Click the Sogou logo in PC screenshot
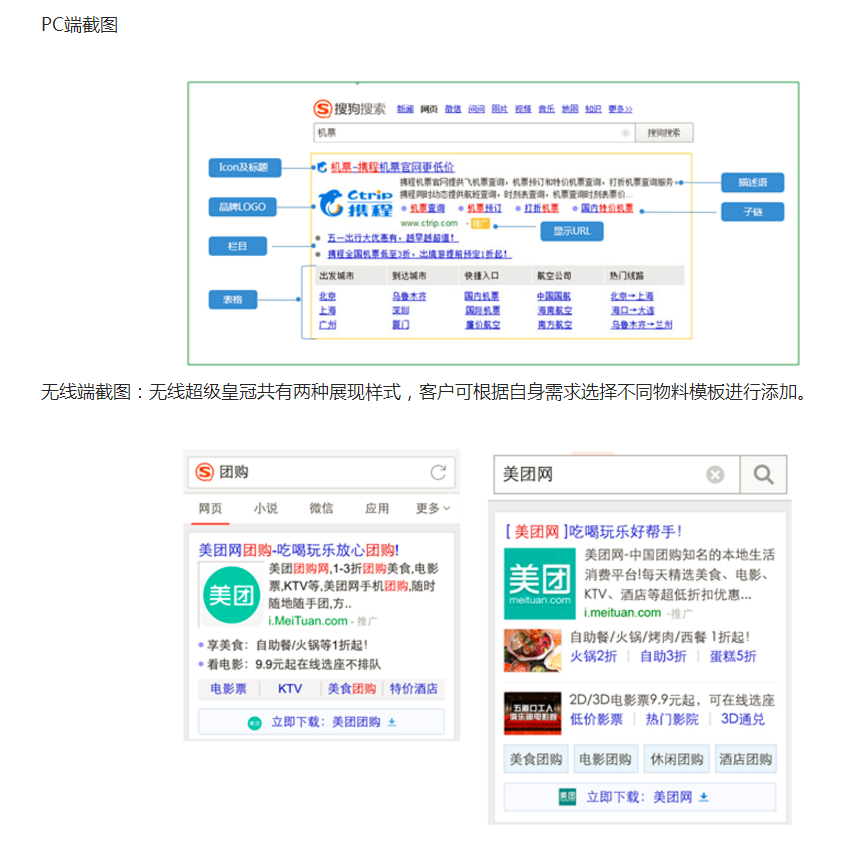The height and width of the screenshot is (855, 861). tap(349, 108)
